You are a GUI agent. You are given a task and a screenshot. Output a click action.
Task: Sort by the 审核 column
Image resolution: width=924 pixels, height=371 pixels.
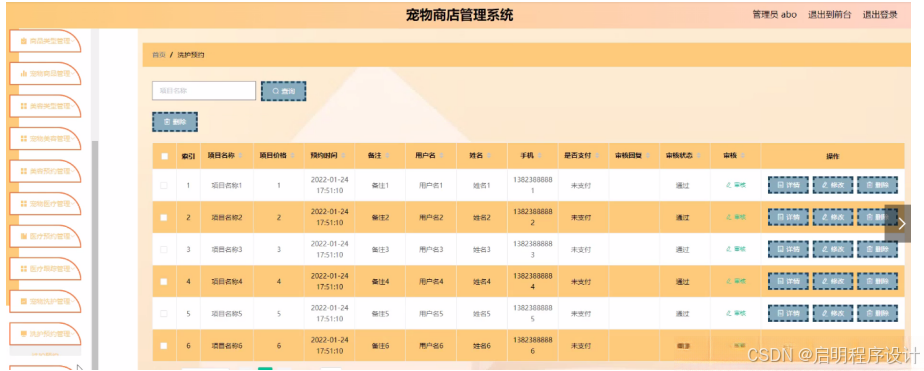[x=742, y=156]
